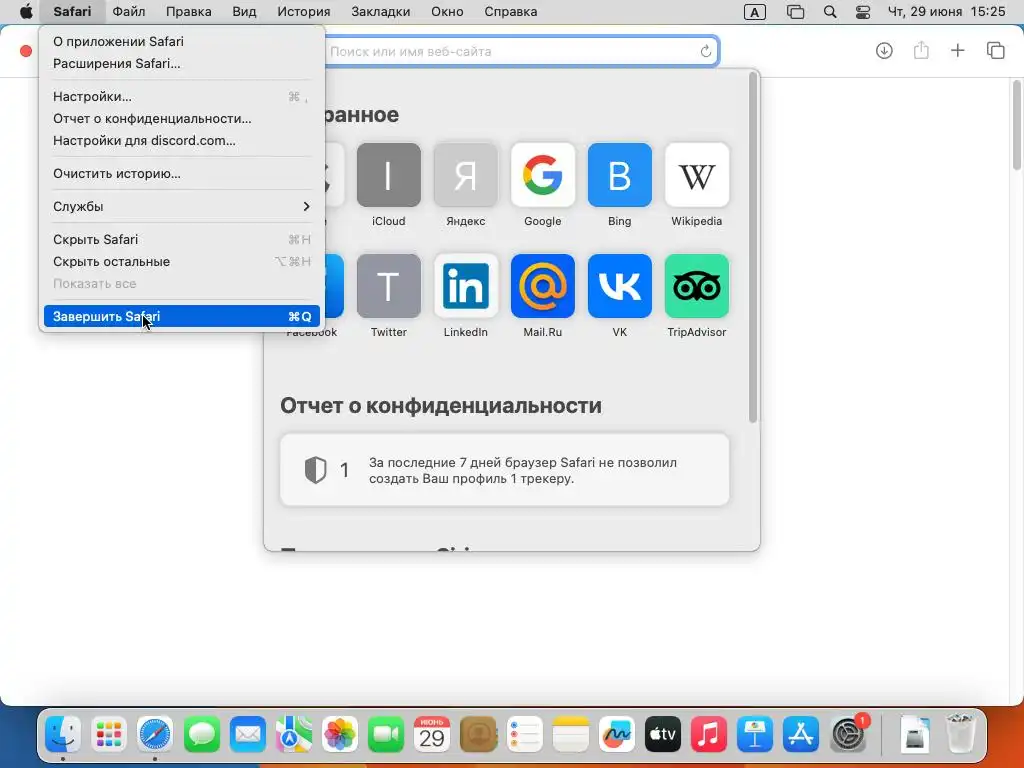1024x768 pixels.
Task: Click the Safari page scrollbar
Action: coord(1017,125)
